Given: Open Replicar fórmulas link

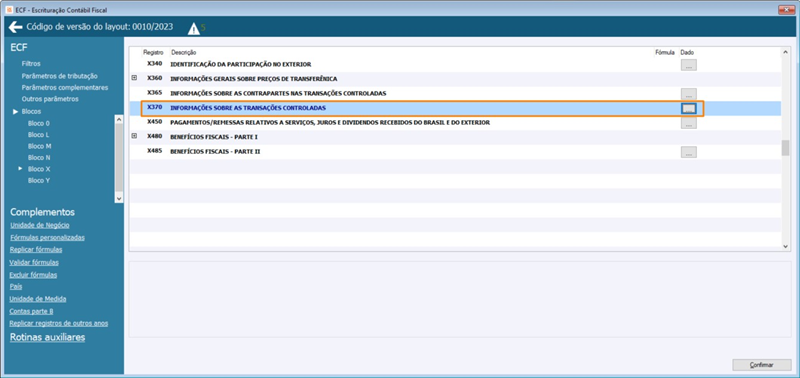Looking at the screenshot, I should point(36,249).
